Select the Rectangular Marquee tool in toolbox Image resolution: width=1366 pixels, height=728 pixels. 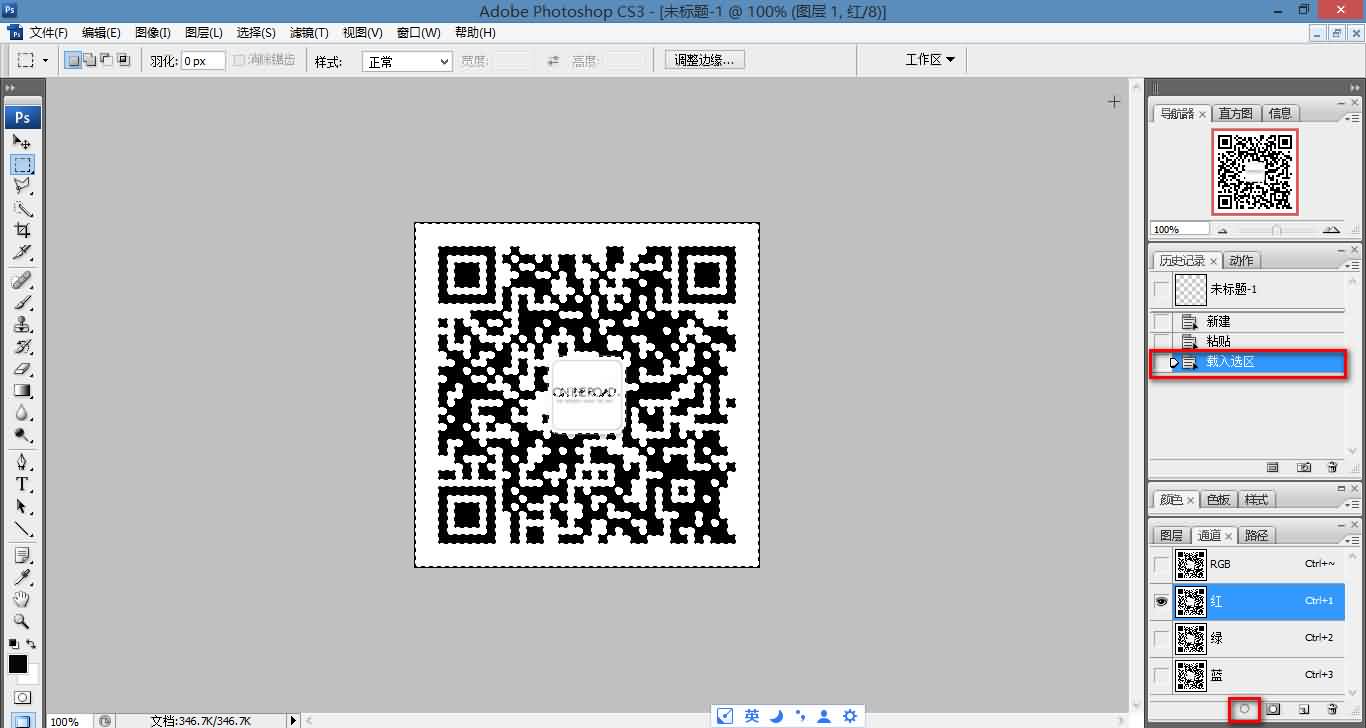point(23,165)
